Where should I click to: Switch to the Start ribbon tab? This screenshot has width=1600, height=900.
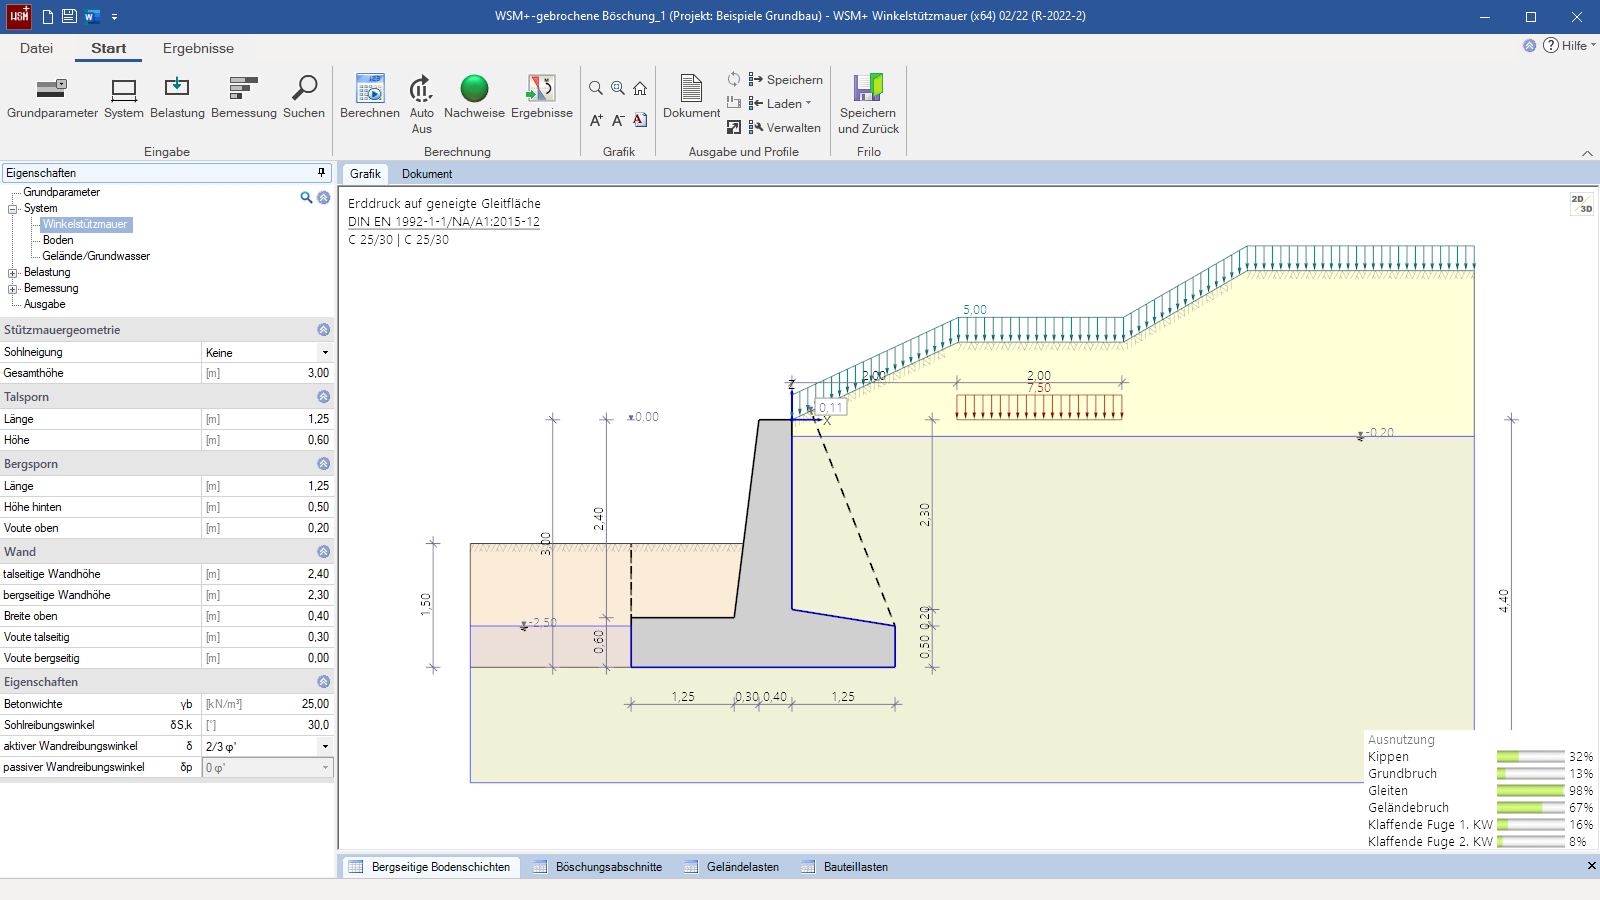(x=108, y=48)
